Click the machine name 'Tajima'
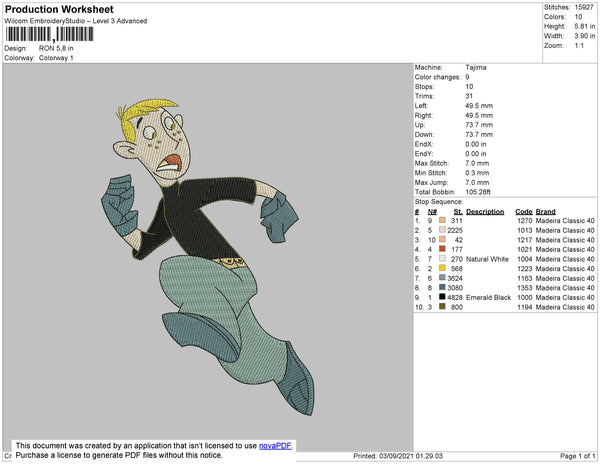 pos(476,67)
